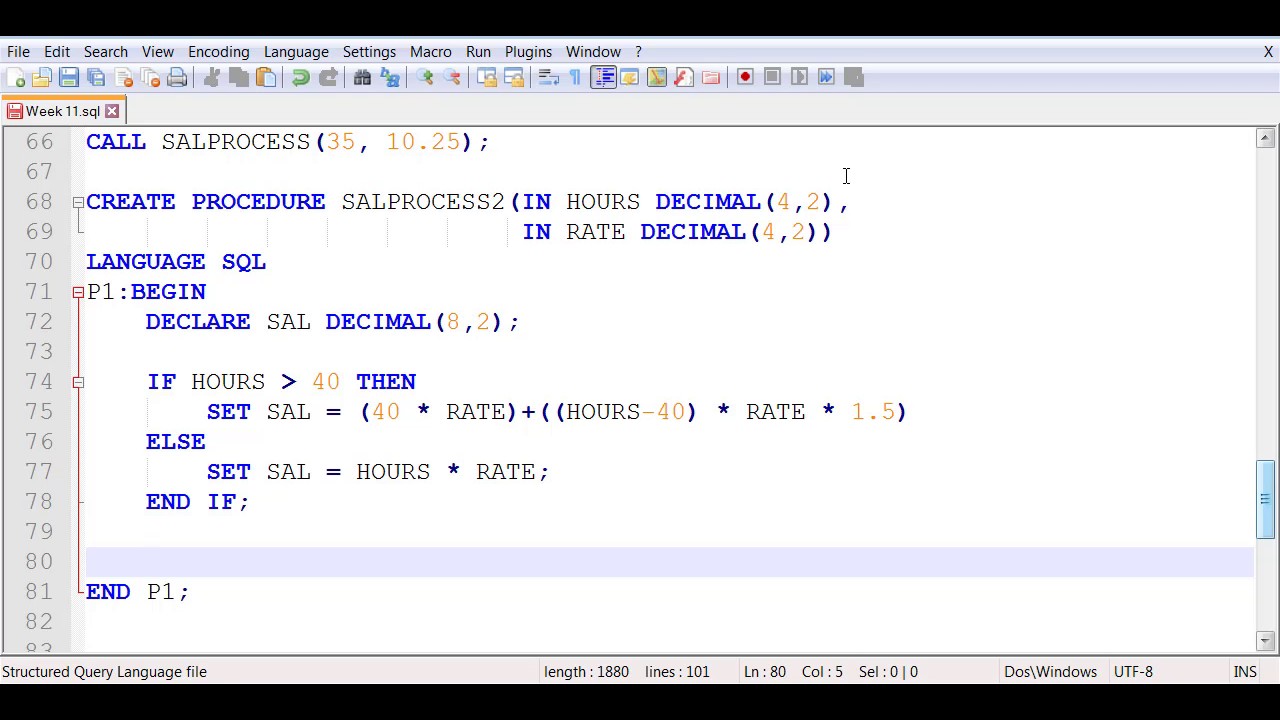Collapse the P1:BEGIN fold on line 71
Viewport: 1280px width, 720px height.
click(78, 292)
